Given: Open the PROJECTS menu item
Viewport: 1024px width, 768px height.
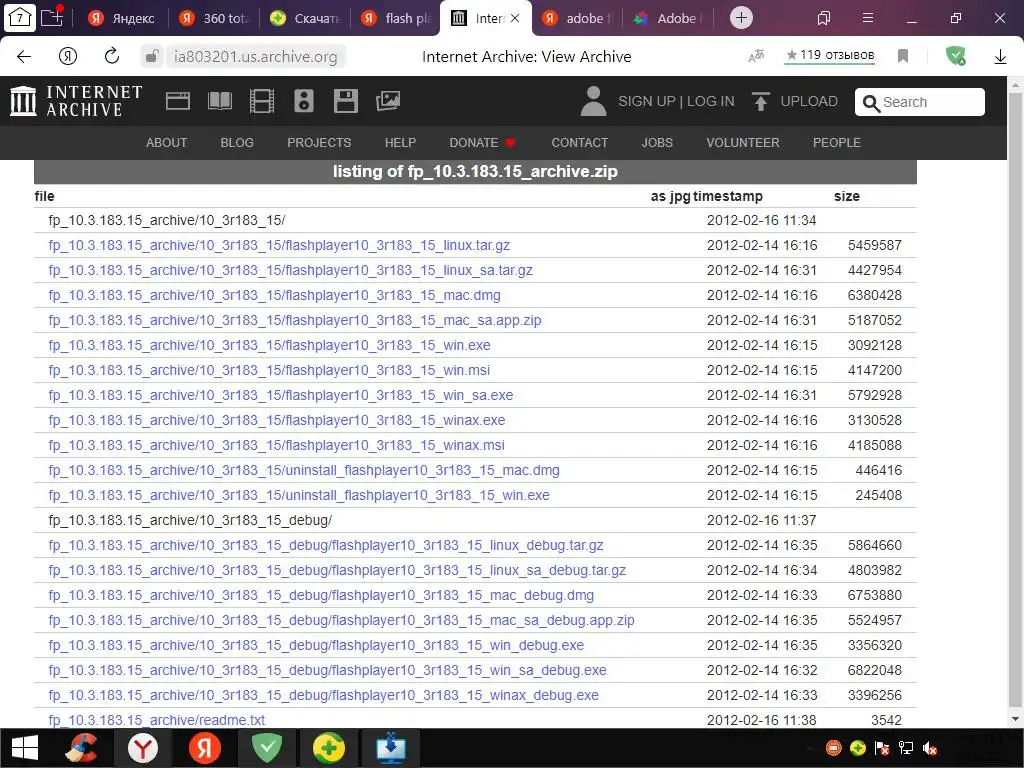Looking at the screenshot, I should pos(319,142).
